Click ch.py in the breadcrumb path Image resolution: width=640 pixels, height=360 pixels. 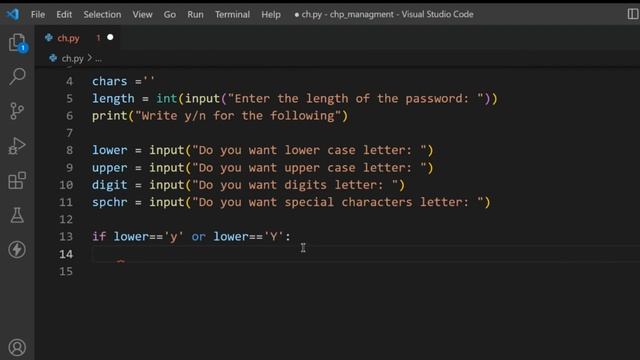tap(73, 59)
